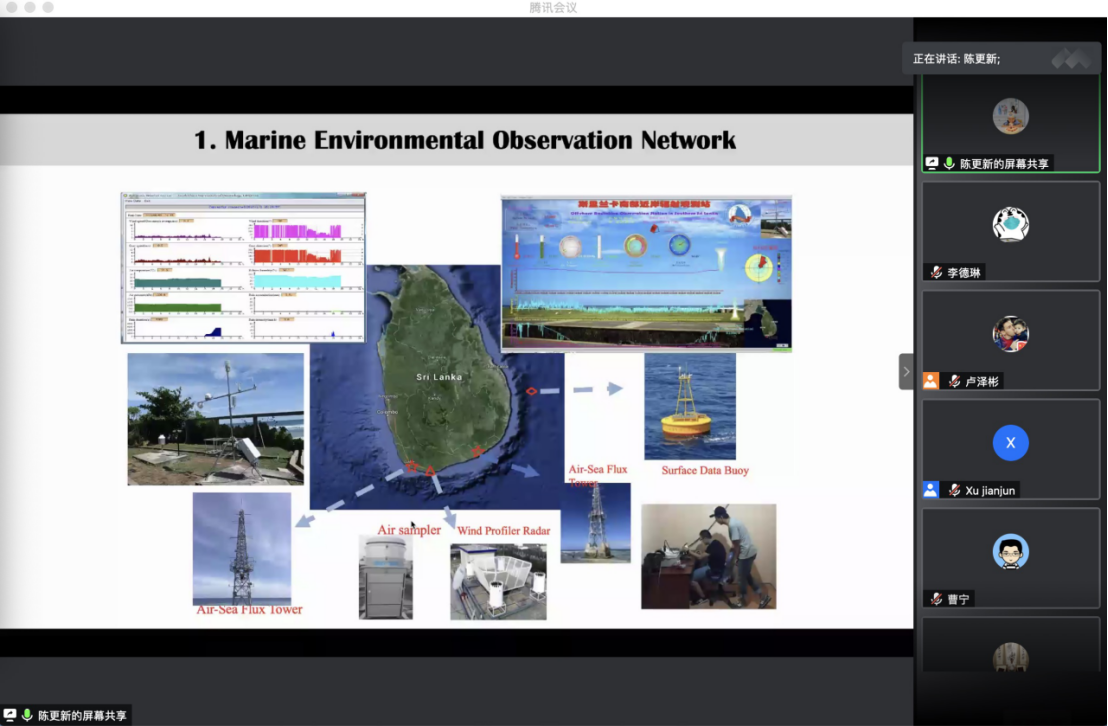Click the 正在讲话: 陈更新 speaking indicator
This screenshot has width=1108, height=726.
(x=956, y=59)
